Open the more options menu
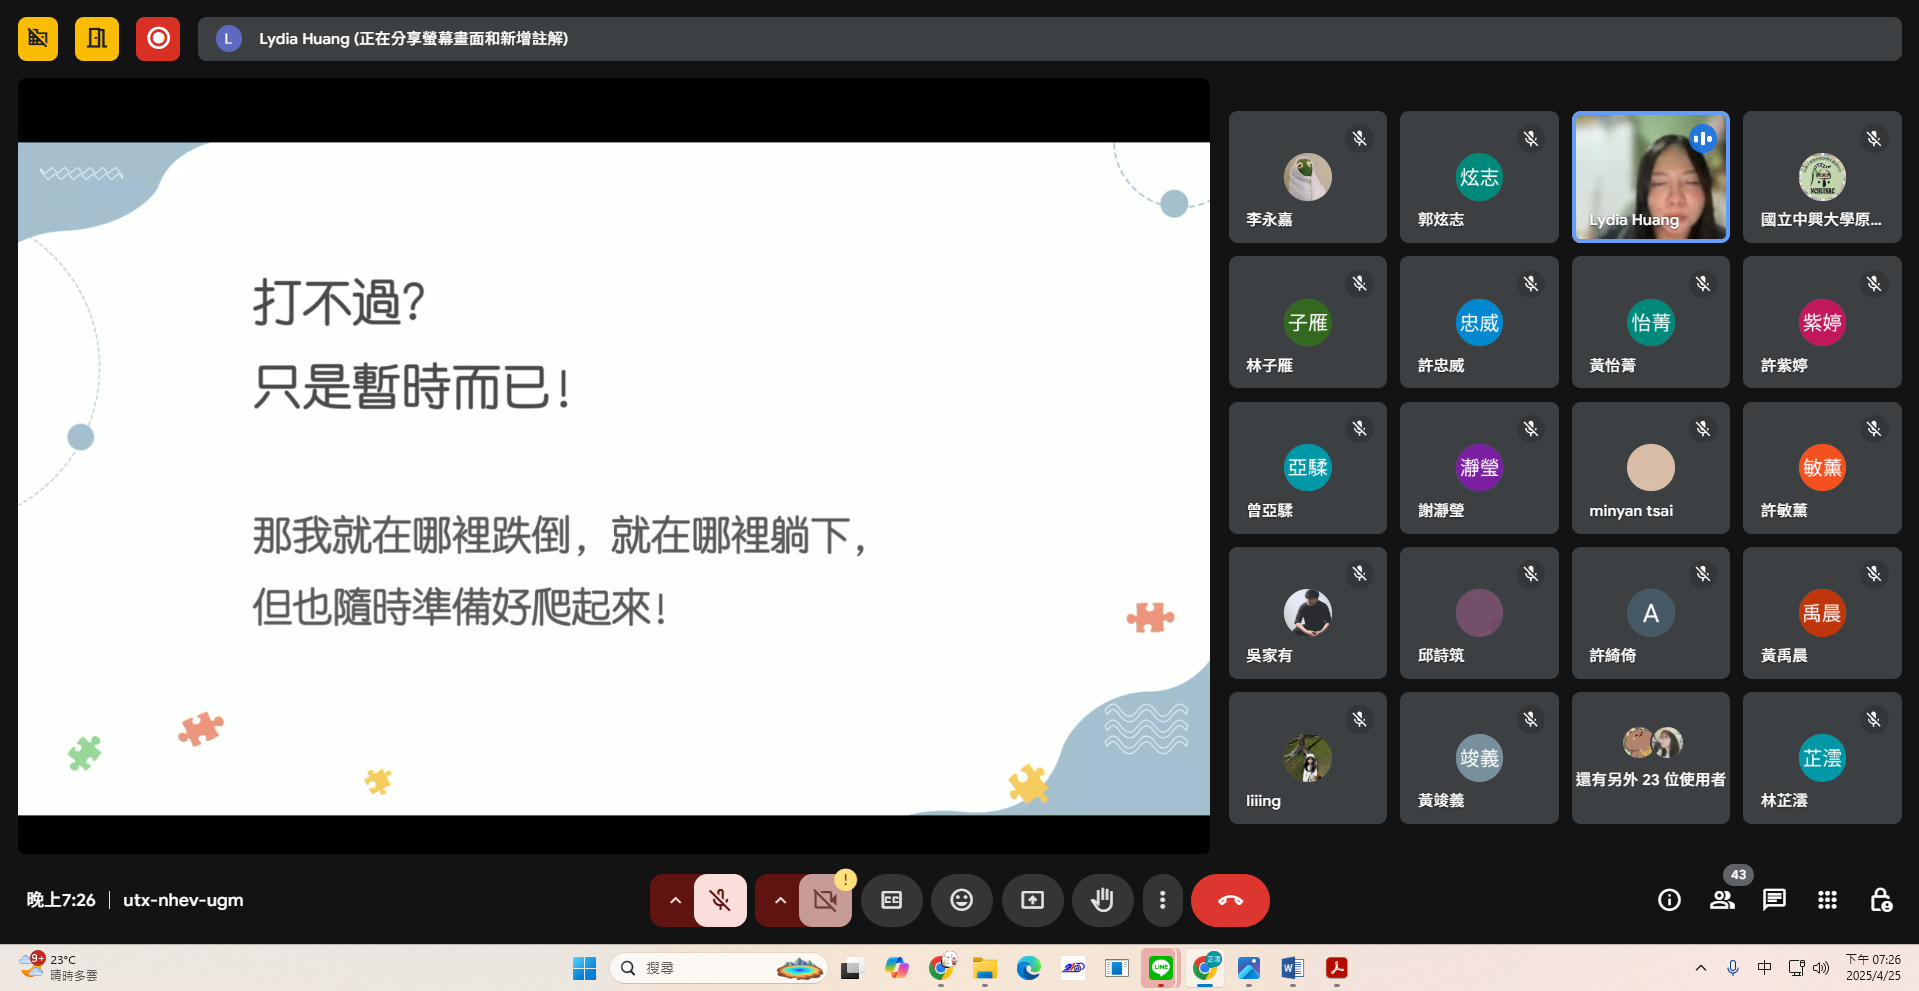This screenshot has width=1919, height=991. point(1162,900)
